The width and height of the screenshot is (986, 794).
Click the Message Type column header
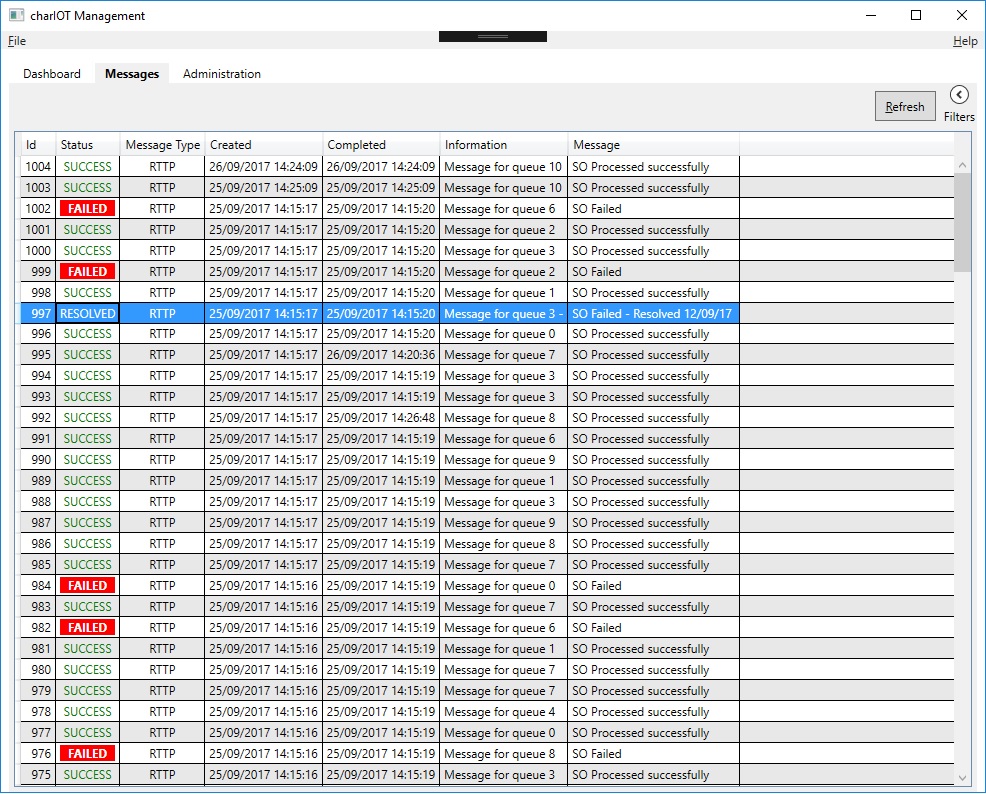point(162,145)
